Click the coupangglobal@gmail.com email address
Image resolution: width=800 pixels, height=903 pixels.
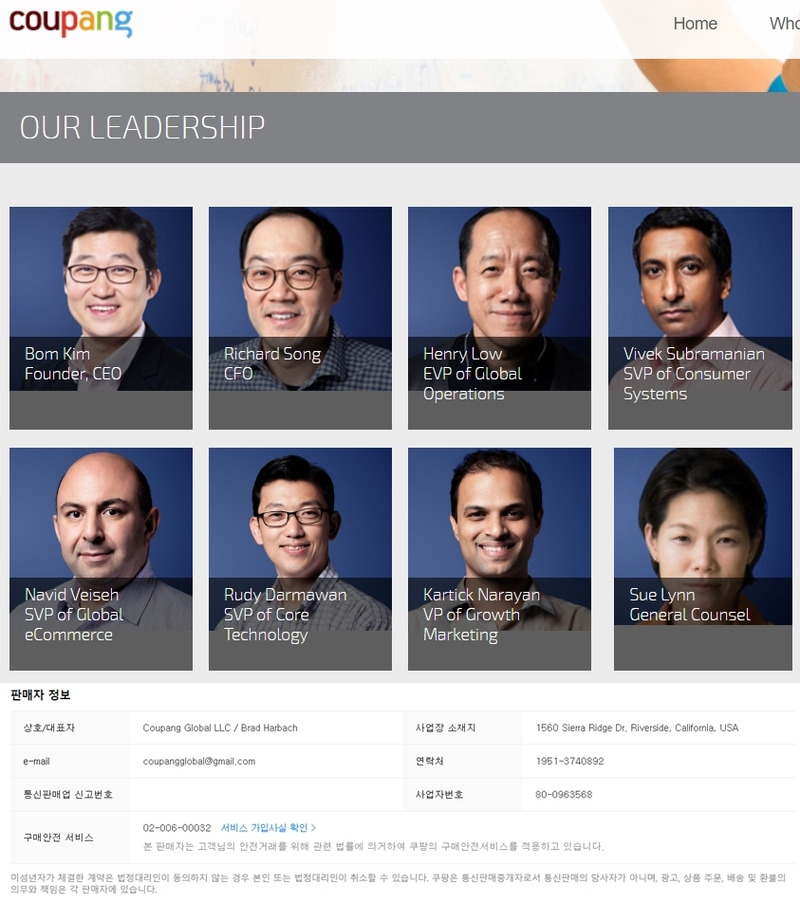199,761
